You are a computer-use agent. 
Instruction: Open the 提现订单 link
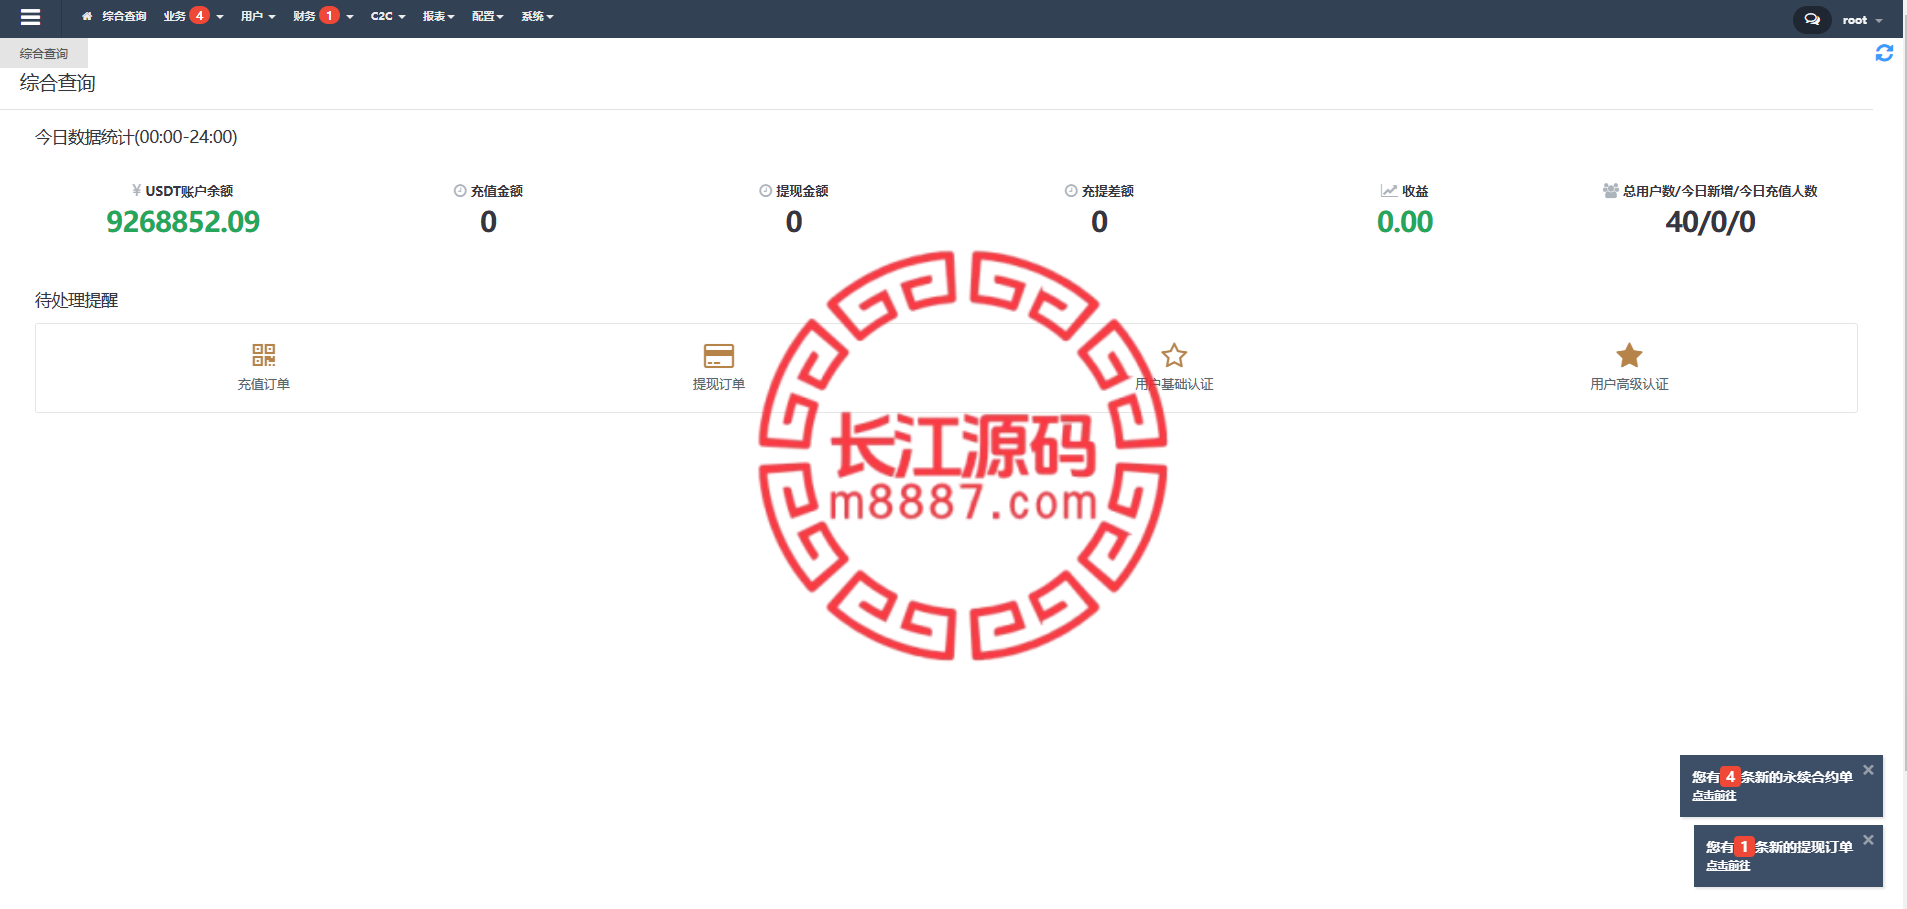(x=719, y=384)
